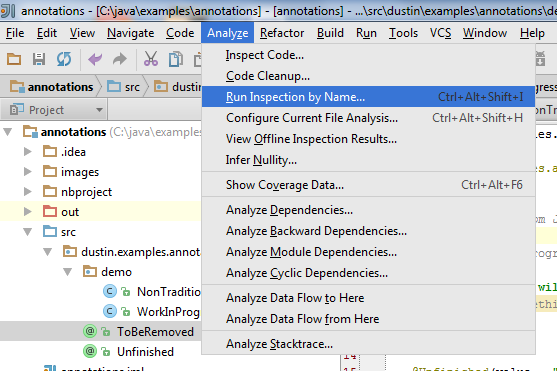Click the toolbar icon right of the Analyze menu
The height and width of the screenshot is (371, 557).
pos(540,59)
